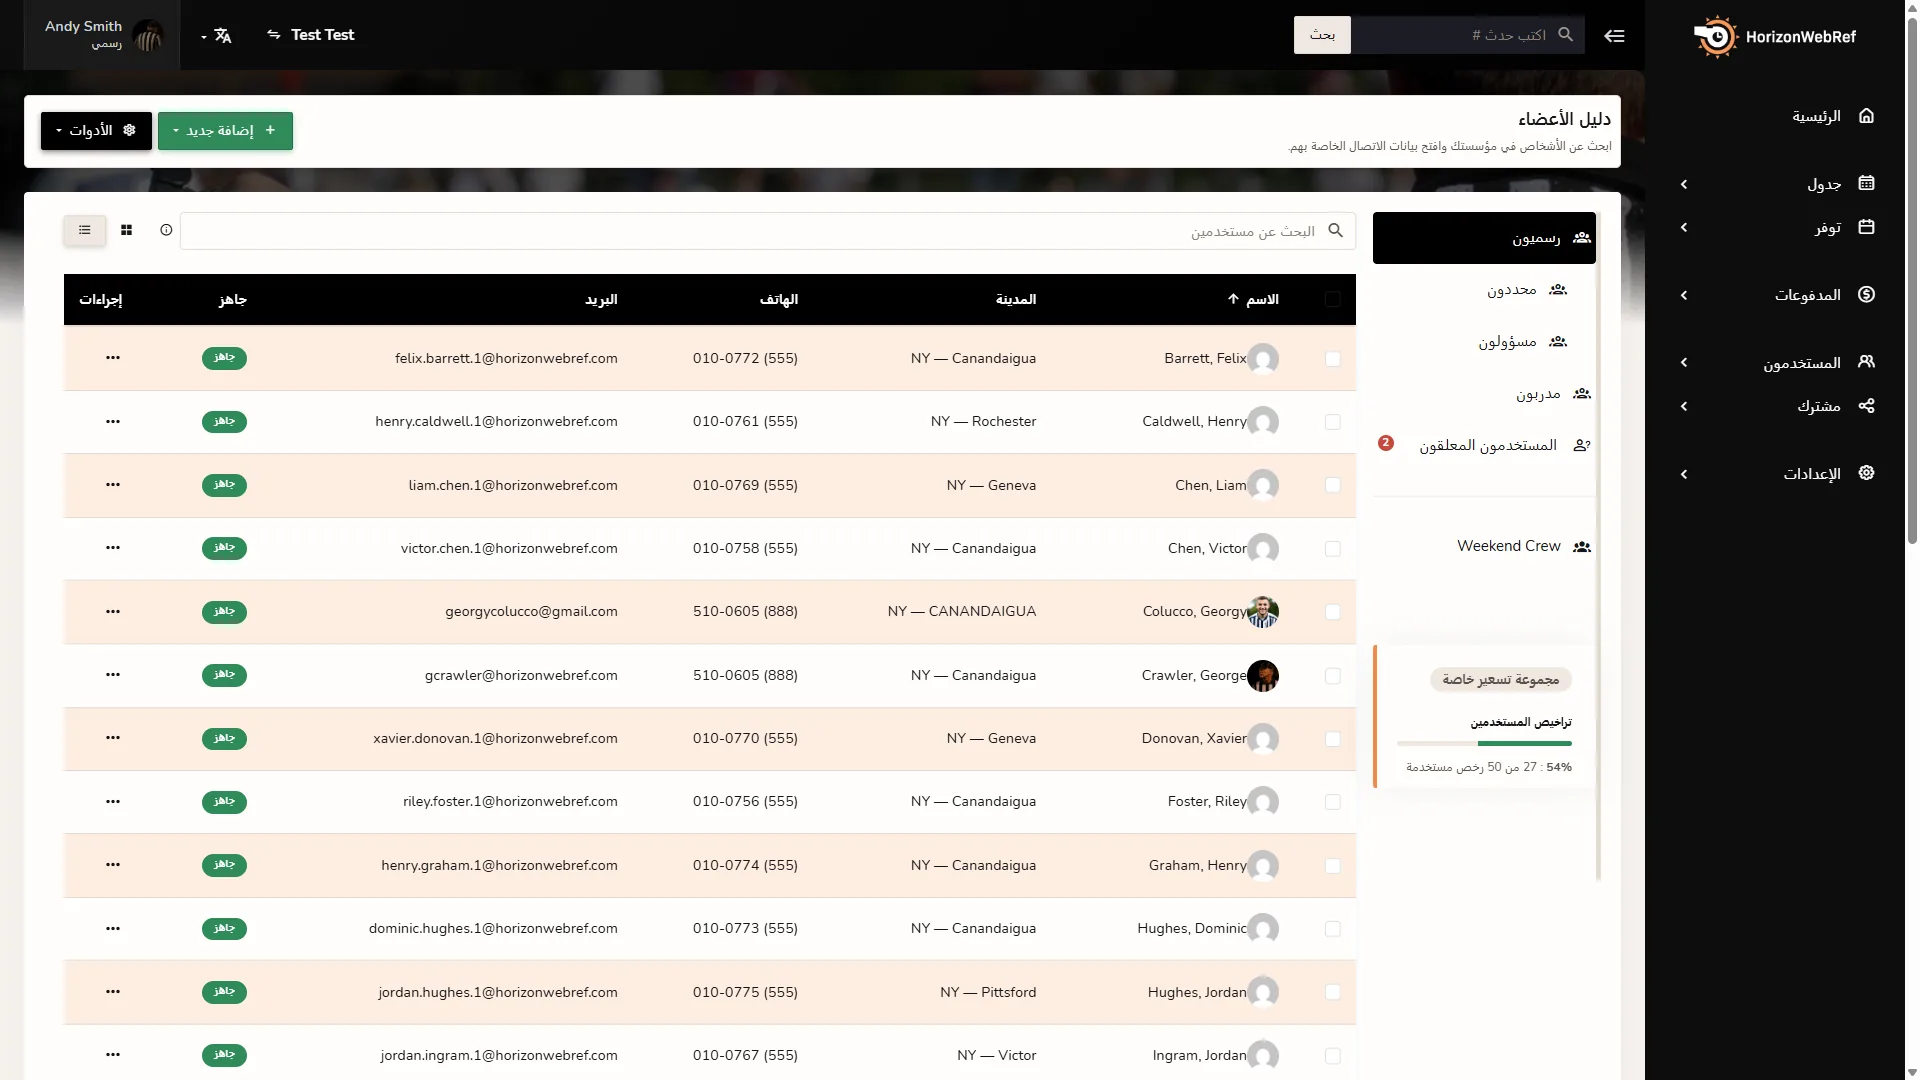Click the swap arrows next to Test Test

(274, 34)
